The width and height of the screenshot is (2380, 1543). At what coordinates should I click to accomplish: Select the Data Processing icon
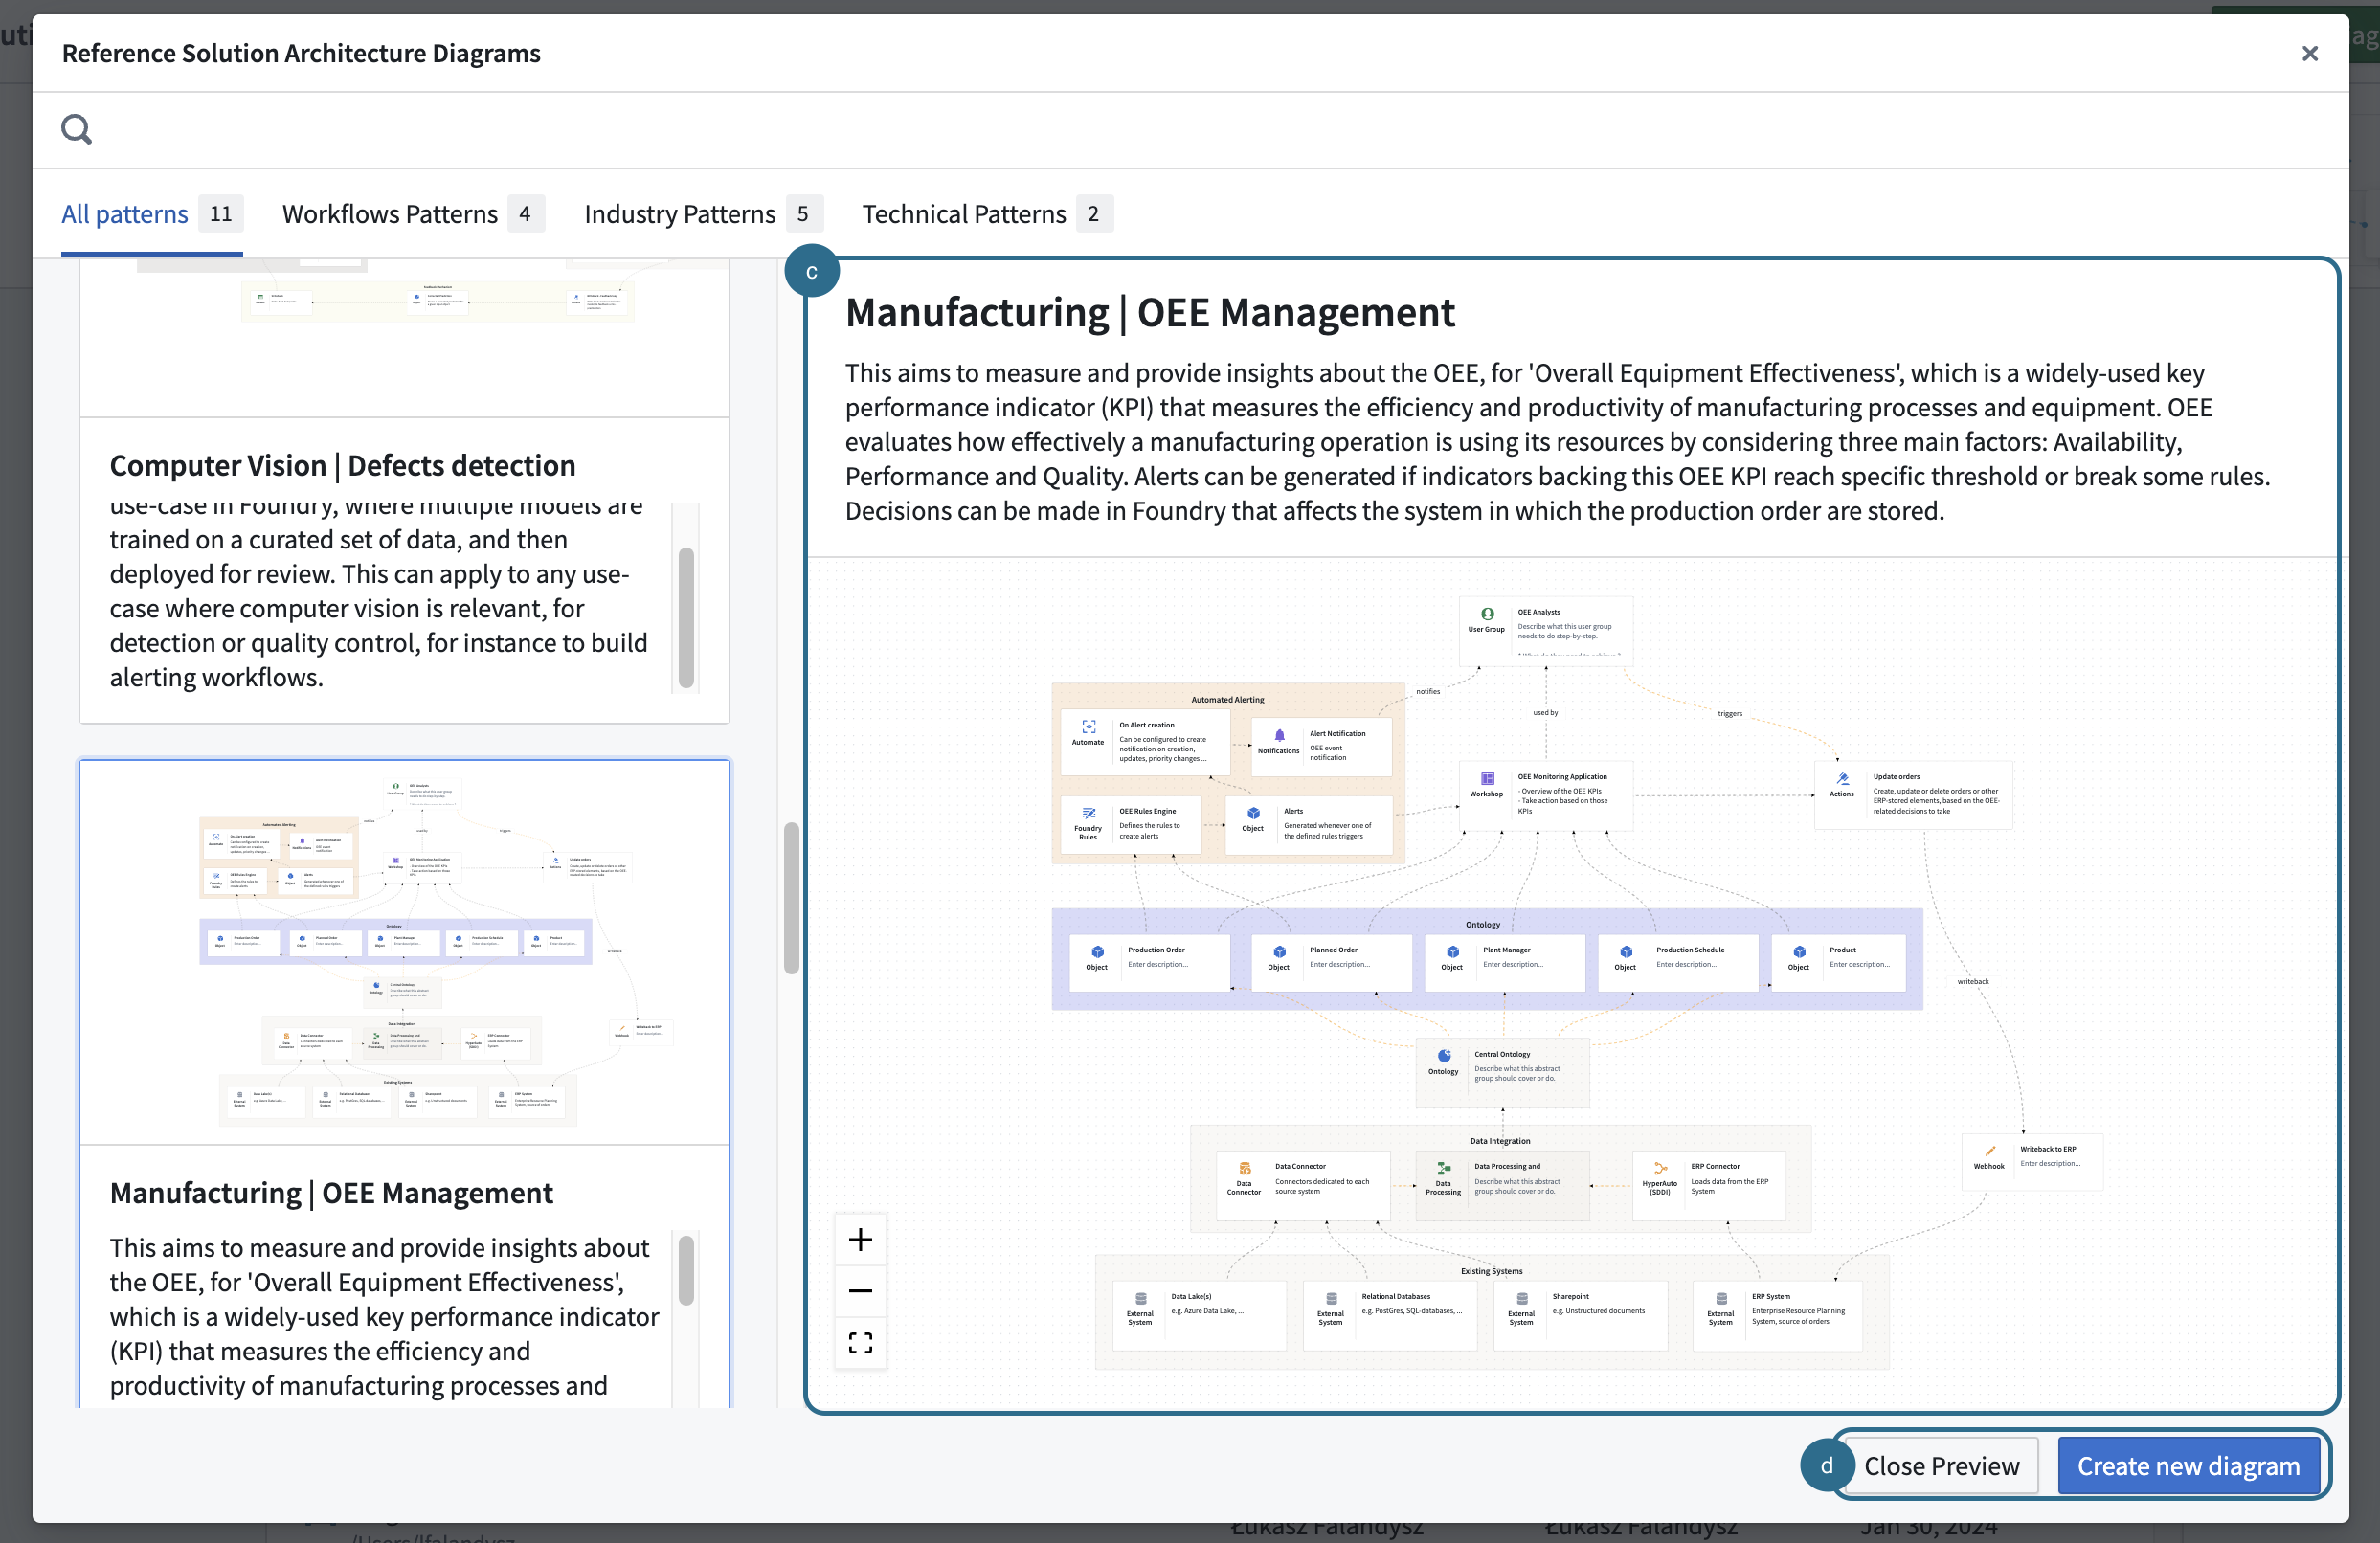(x=1444, y=1168)
